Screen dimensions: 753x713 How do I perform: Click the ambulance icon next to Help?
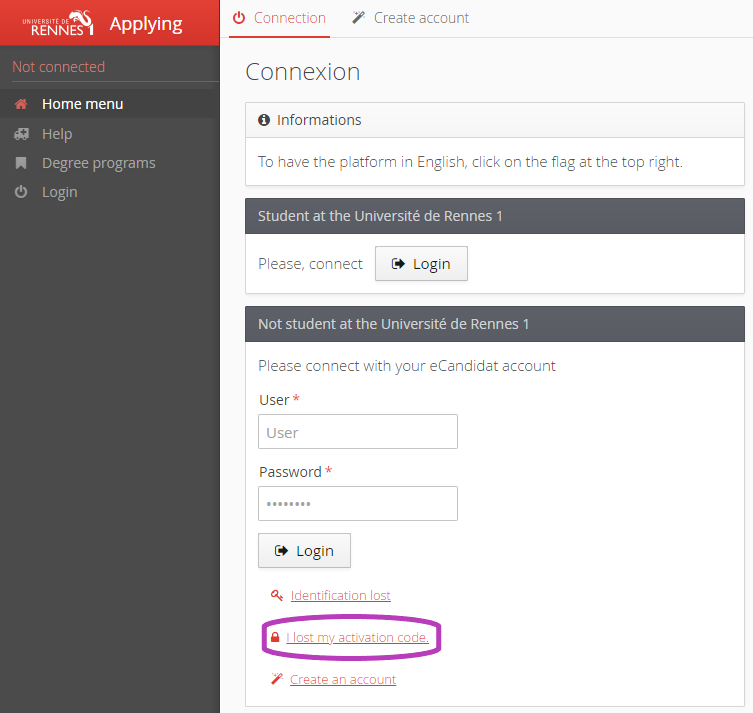pos(21,134)
